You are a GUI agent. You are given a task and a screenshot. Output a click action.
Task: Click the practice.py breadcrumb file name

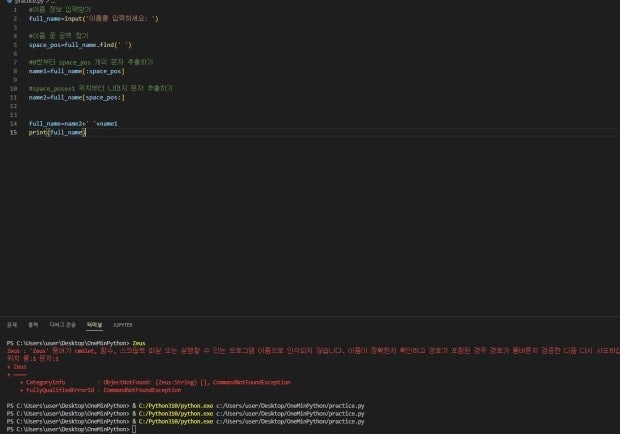click(x=29, y=2)
